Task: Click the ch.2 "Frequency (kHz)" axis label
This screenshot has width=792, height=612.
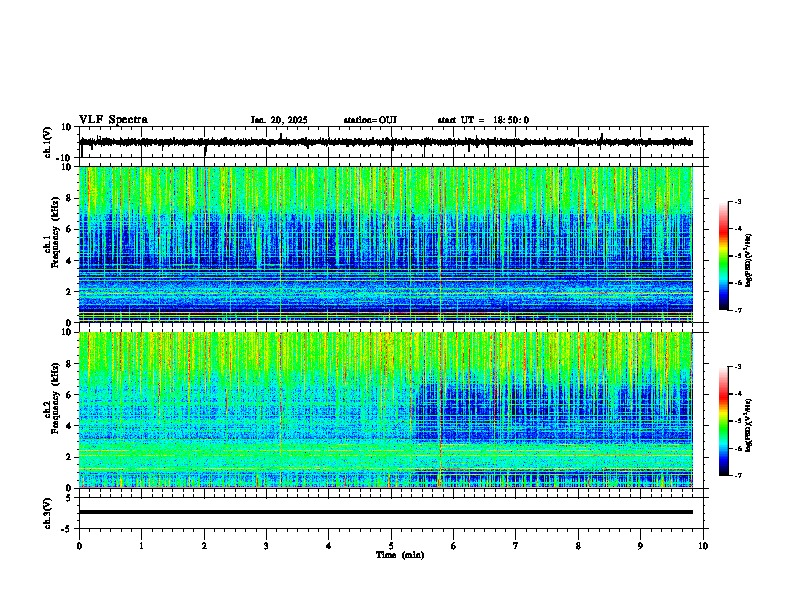Action: pyautogui.click(x=55, y=398)
